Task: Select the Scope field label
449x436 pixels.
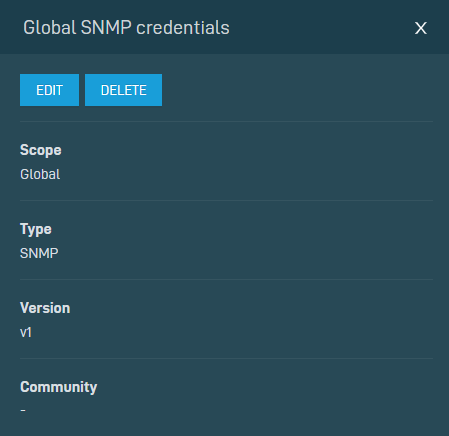Action: point(41,150)
